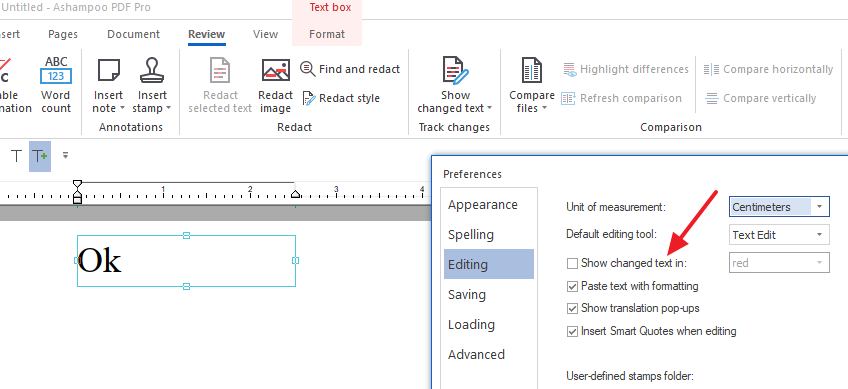Click Refresh comparison
The image size is (848, 389).
pyautogui.click(x=621, y=98)
